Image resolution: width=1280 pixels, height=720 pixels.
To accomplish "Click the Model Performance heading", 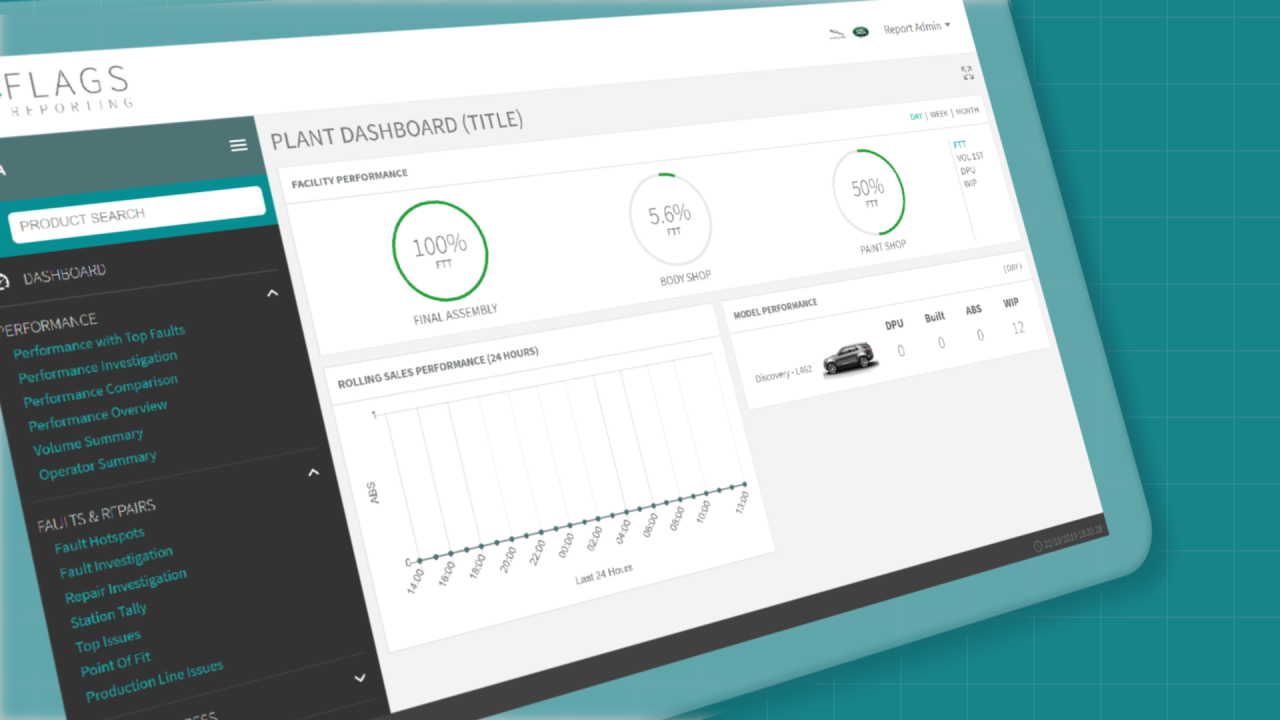I will pyautogui.click(x=775, y=308).
